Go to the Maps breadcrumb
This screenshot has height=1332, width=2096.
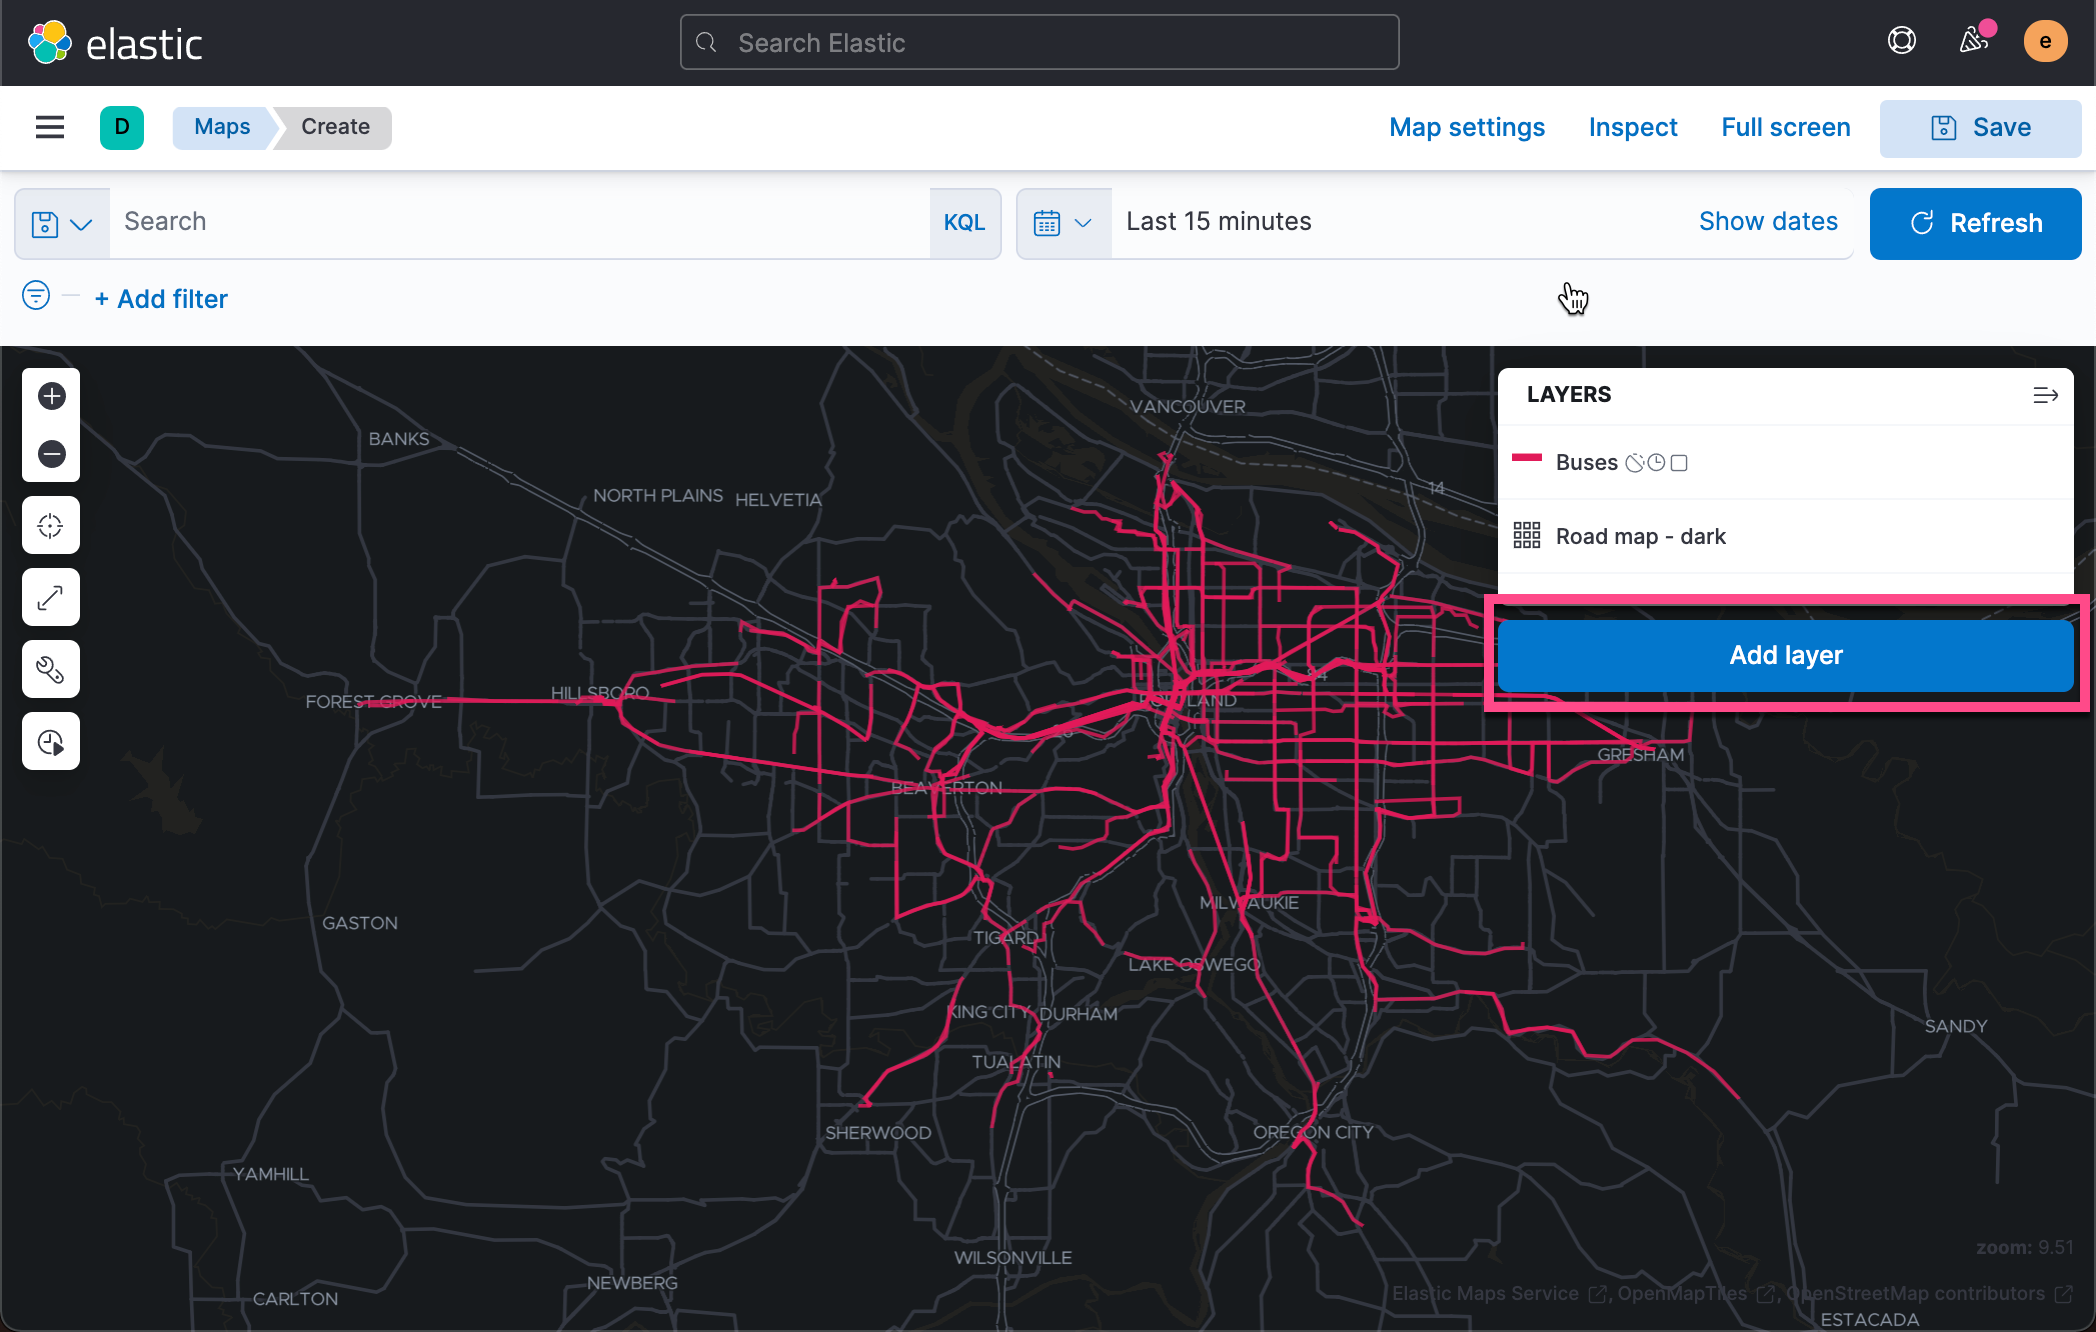click(x=221, y=127)
